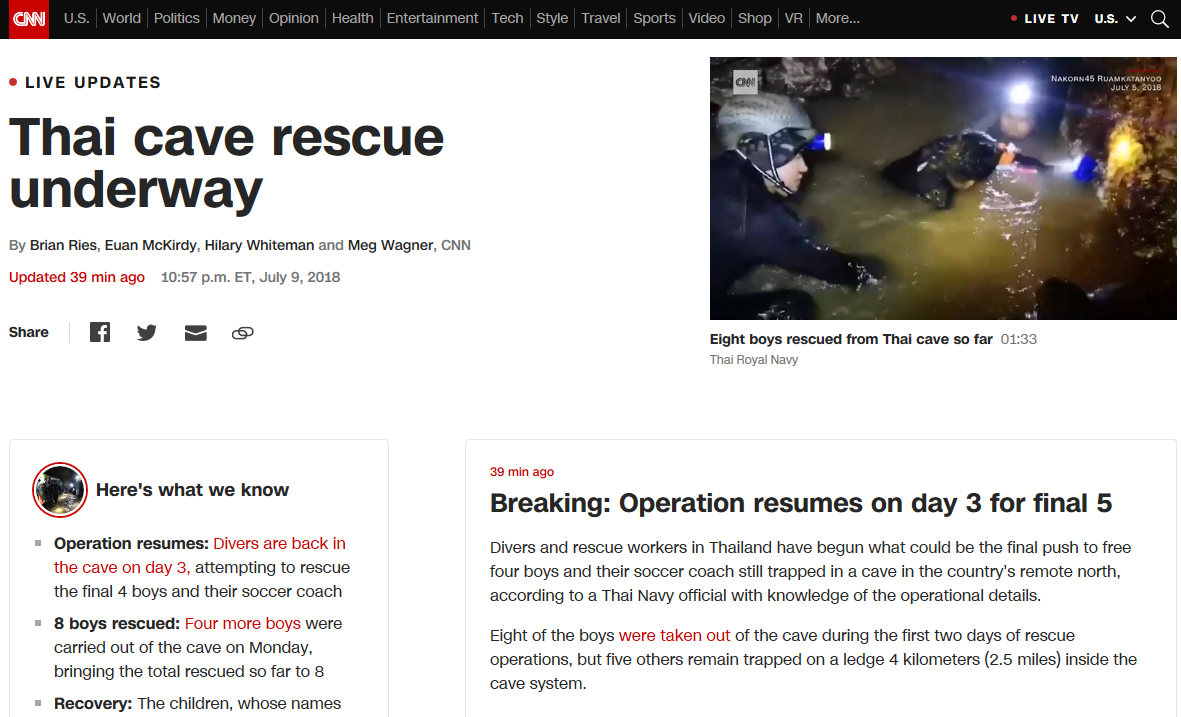Share article on Facebook
This screenshot has width=1181, height=717.
pyautogui.click(x=100, y=332)
